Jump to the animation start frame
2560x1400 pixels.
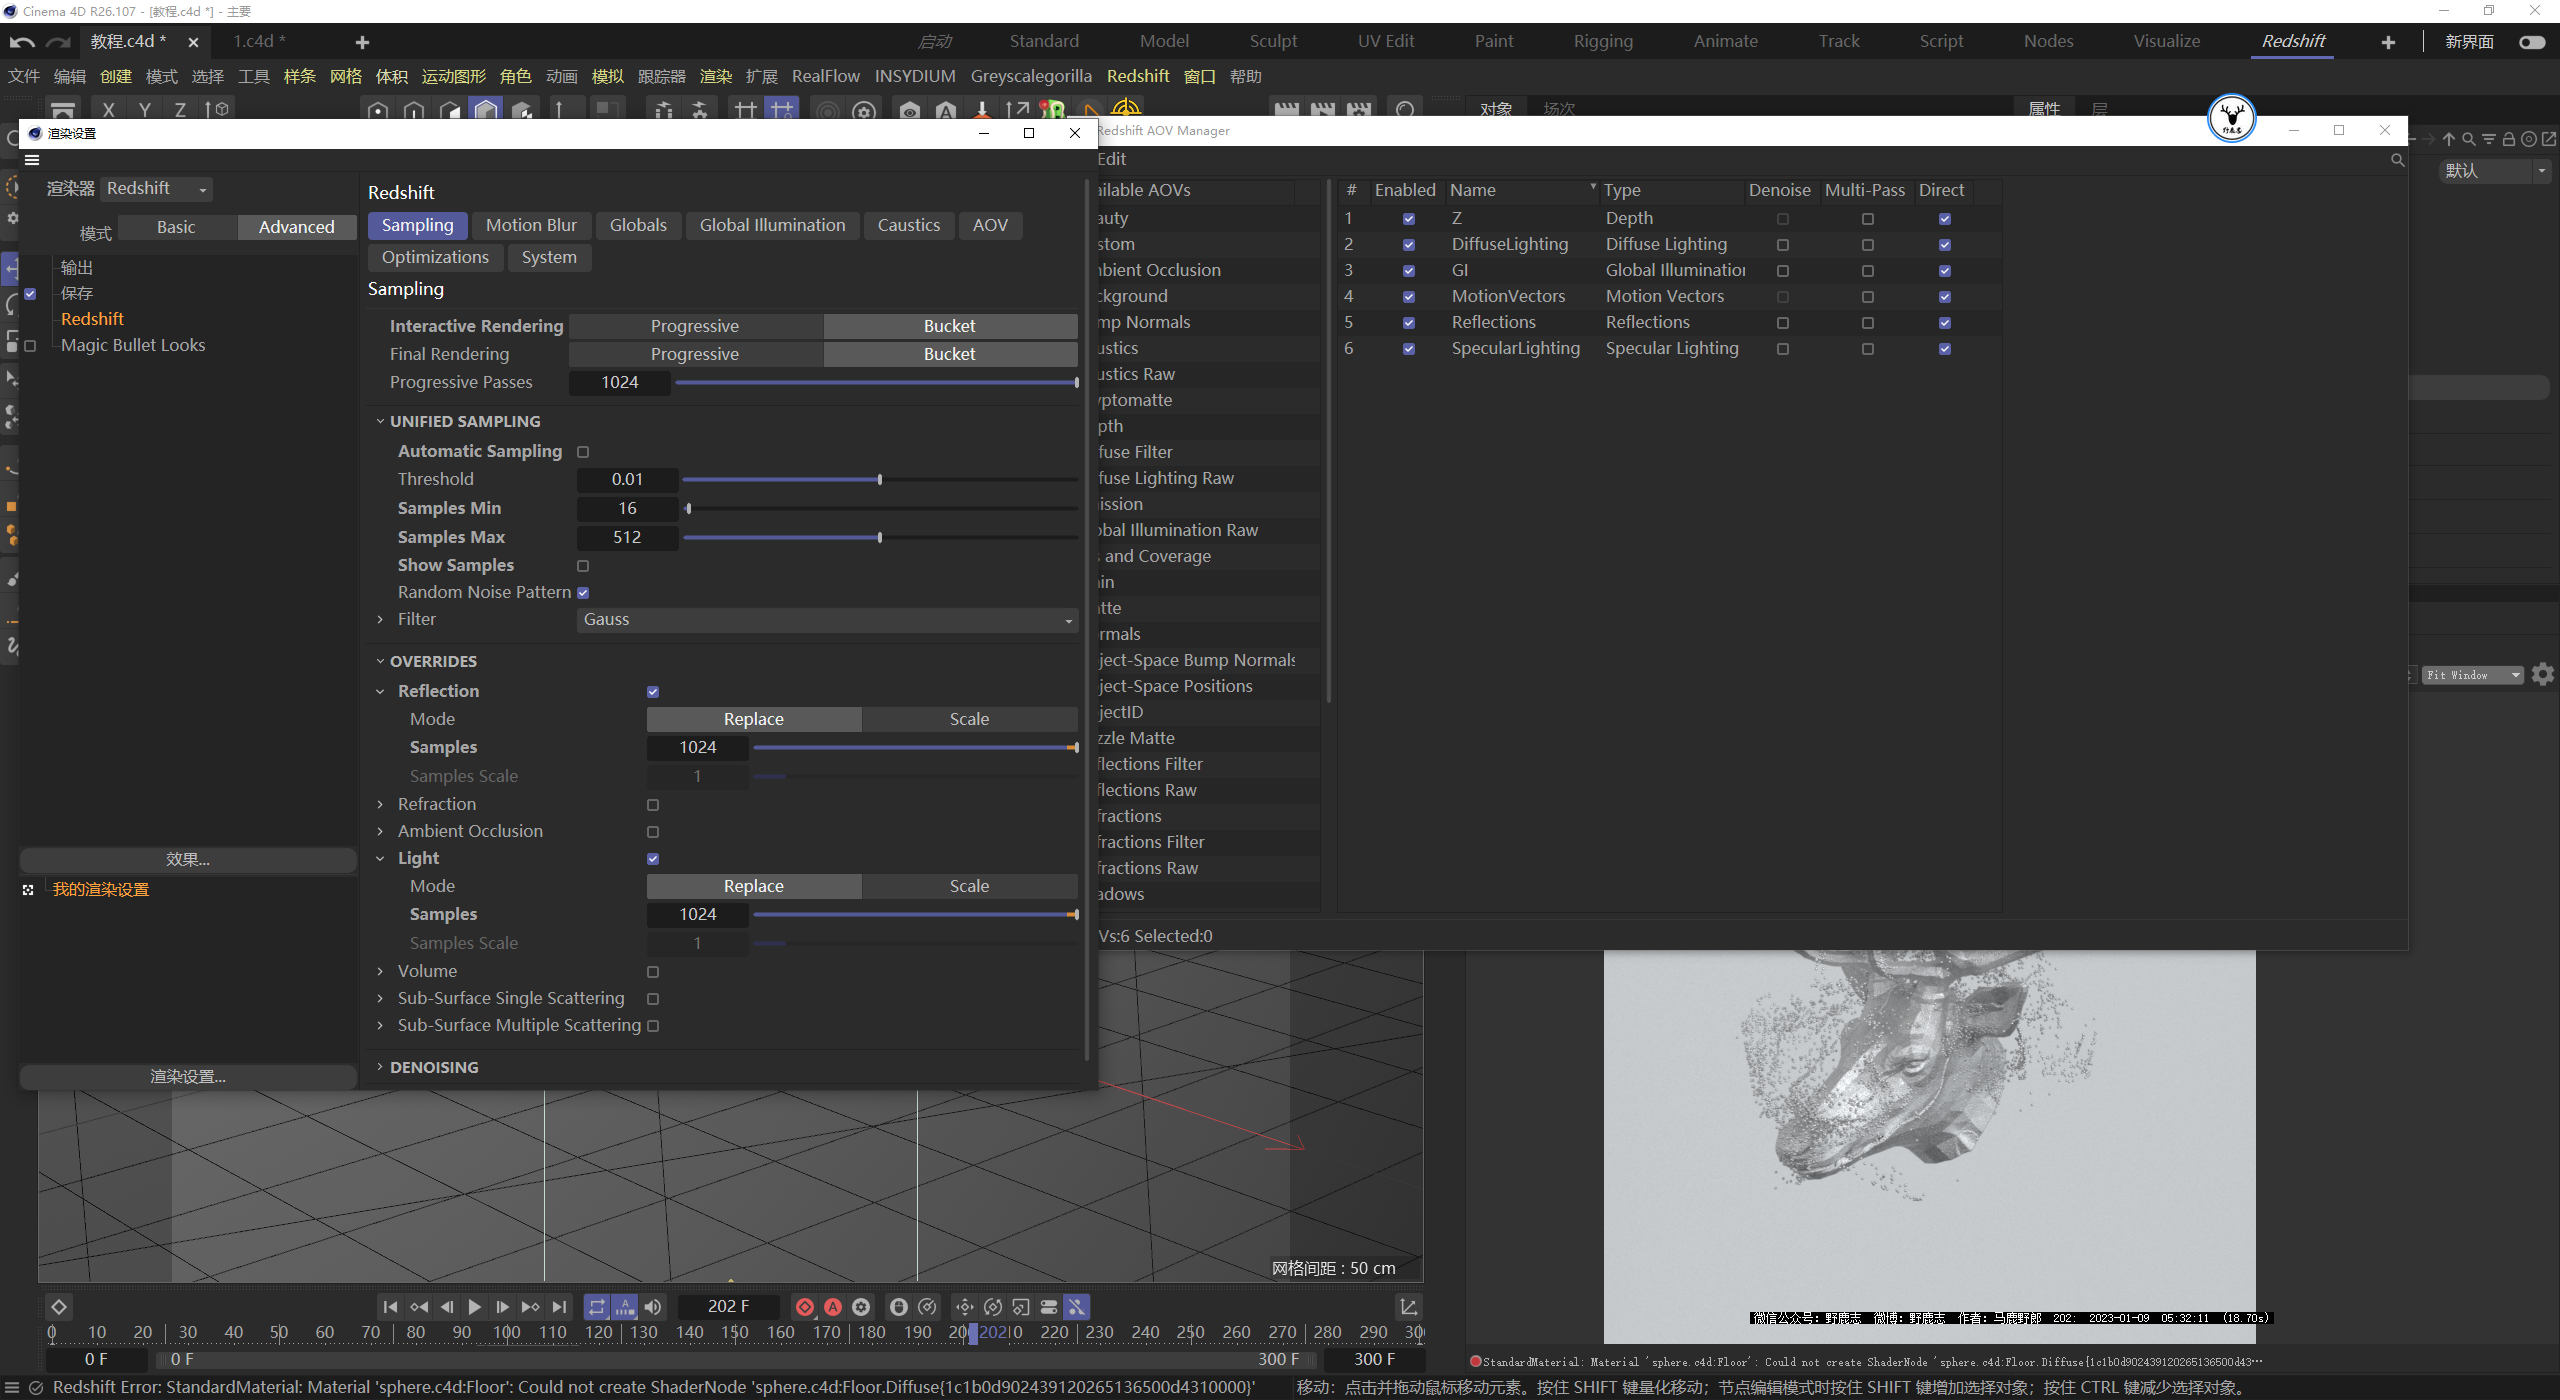click(x=390, y=1307)
